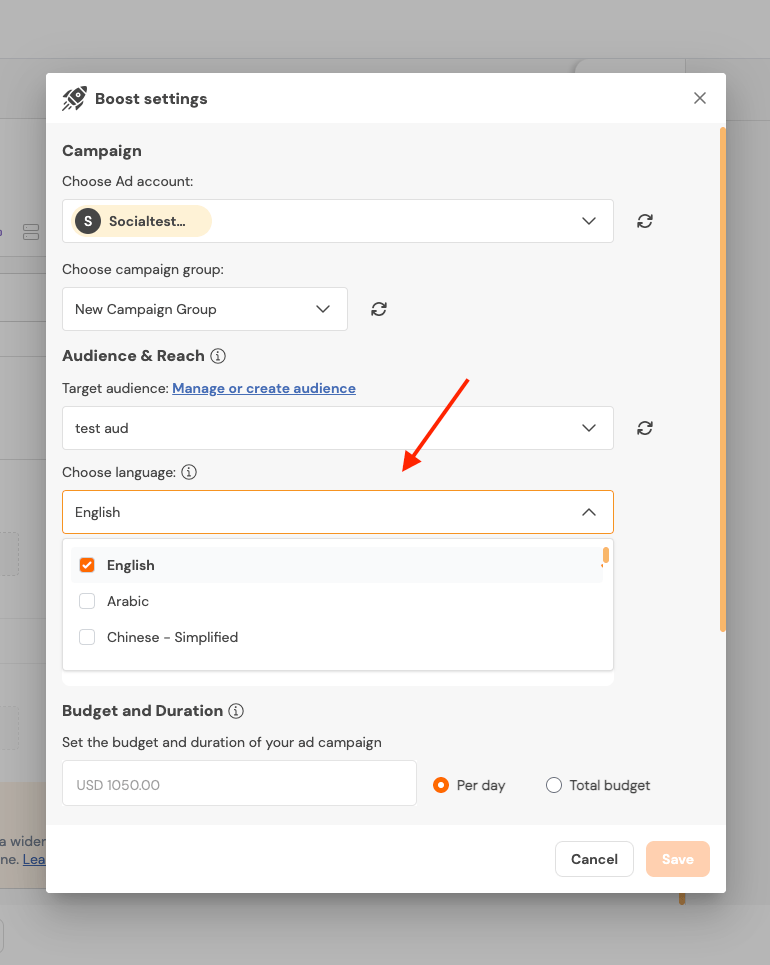Select the Total budget radio option
Image resolution: width=770 pixels, height=965 pixels.
point(554,785)
